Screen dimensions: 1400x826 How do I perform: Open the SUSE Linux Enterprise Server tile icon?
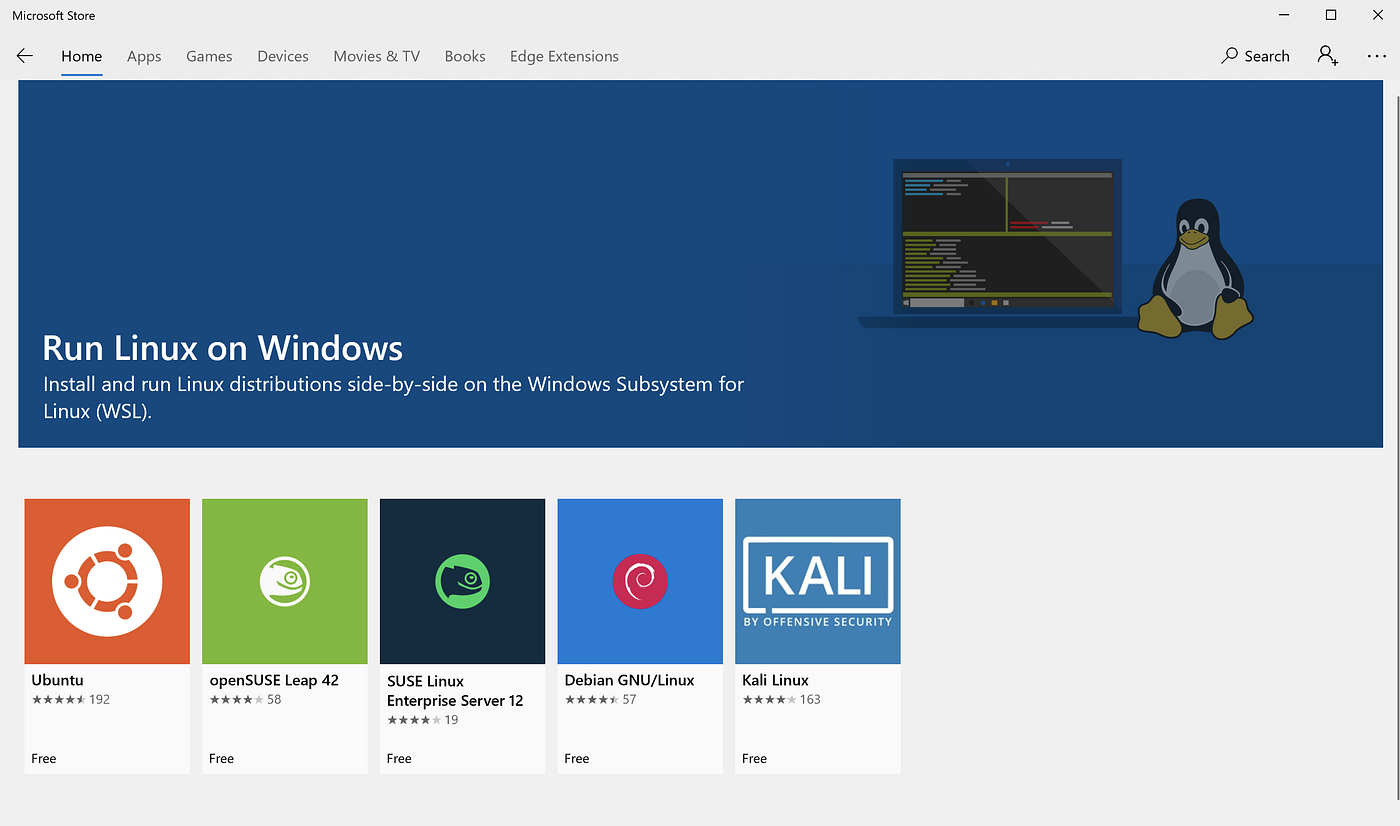pos(462,581)
